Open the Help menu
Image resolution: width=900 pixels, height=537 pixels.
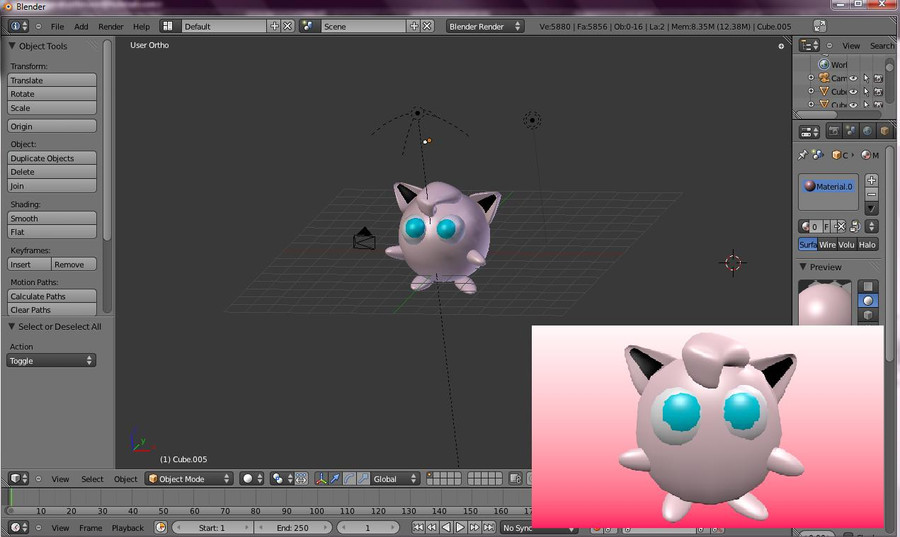141,26
